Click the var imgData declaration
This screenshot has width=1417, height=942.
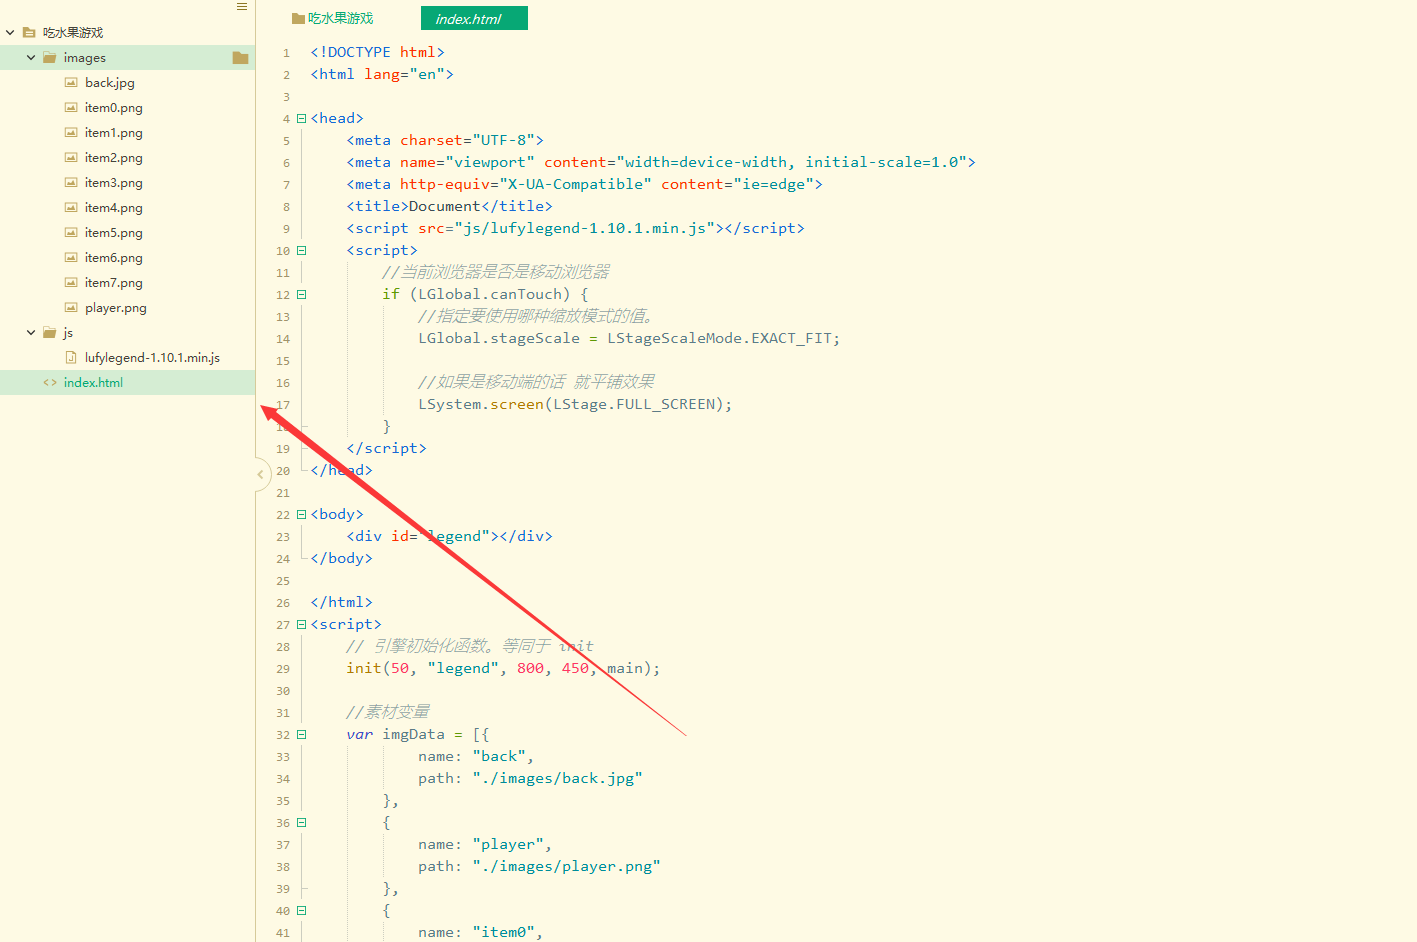click(x=417, y=734)
